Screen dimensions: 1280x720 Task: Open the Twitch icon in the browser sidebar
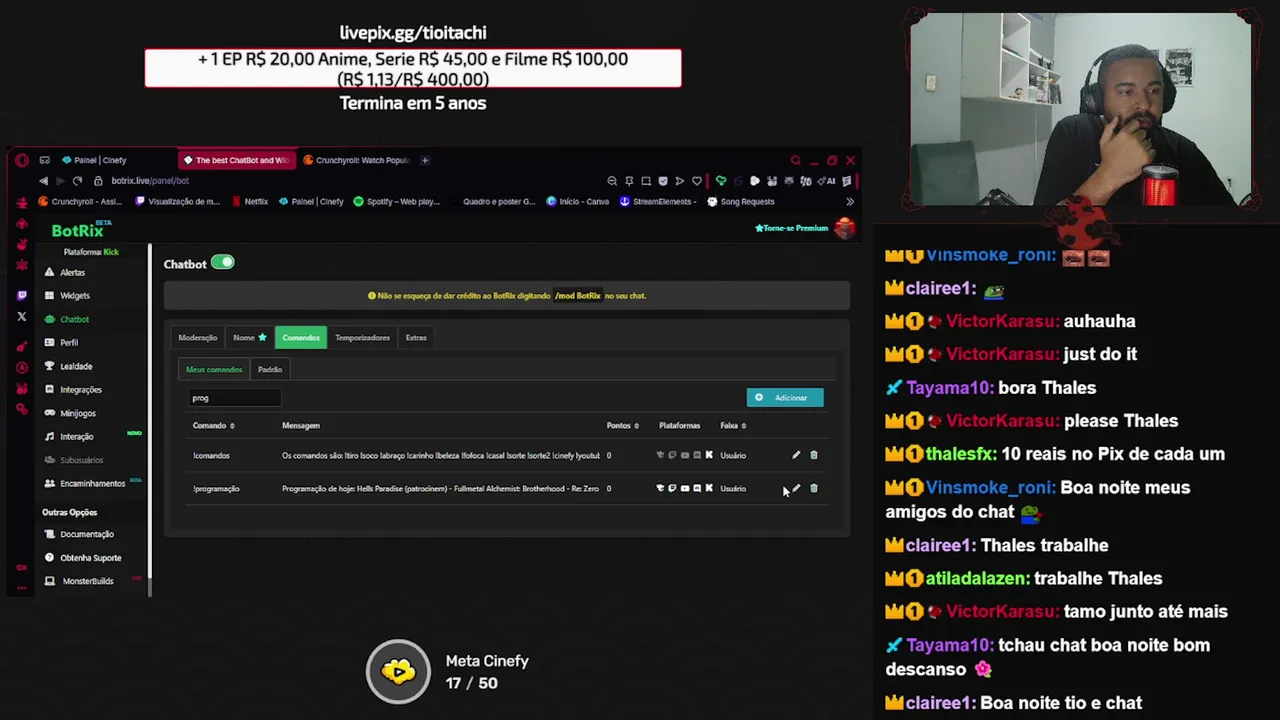tap(22, 295)
